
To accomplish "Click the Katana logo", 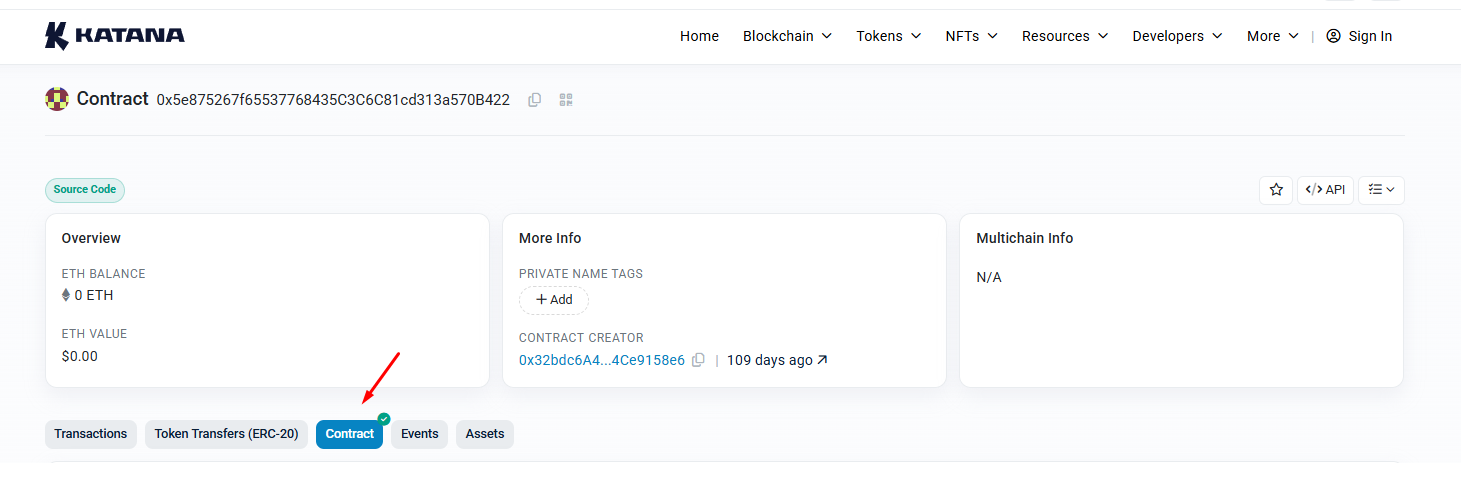I will (x=115, y=36).
